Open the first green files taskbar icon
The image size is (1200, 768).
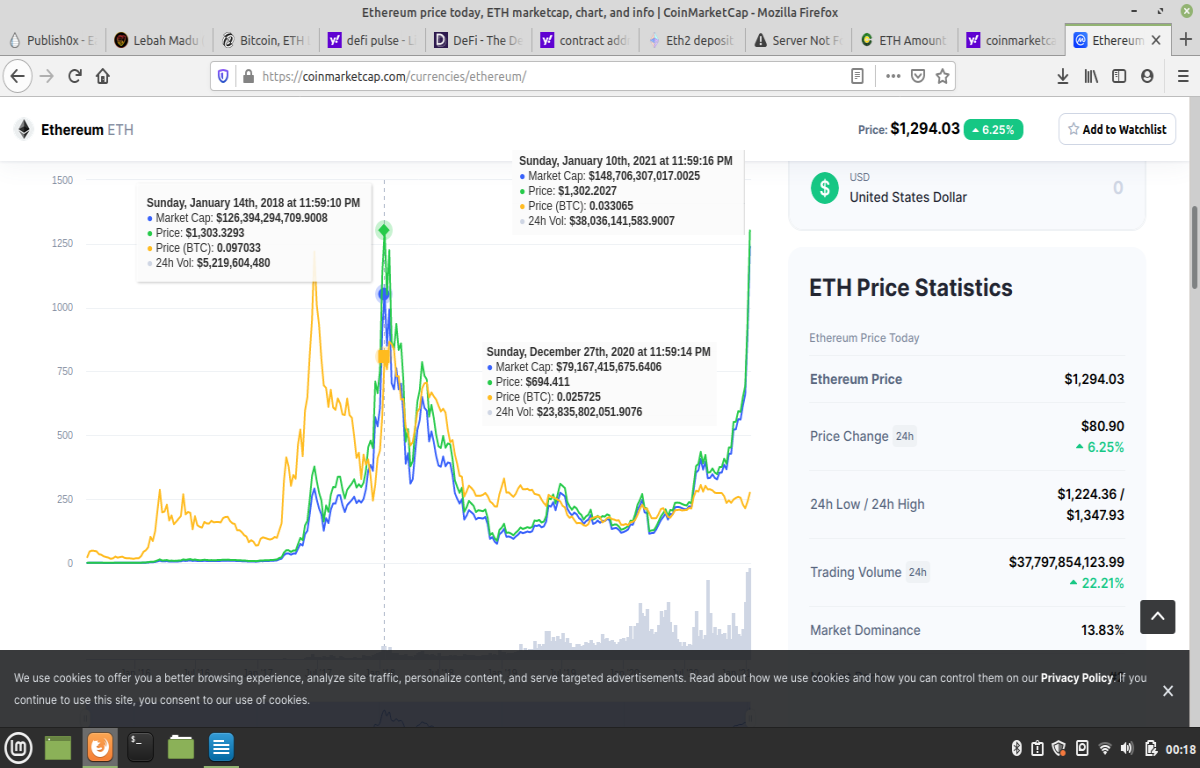click(59, 747)
